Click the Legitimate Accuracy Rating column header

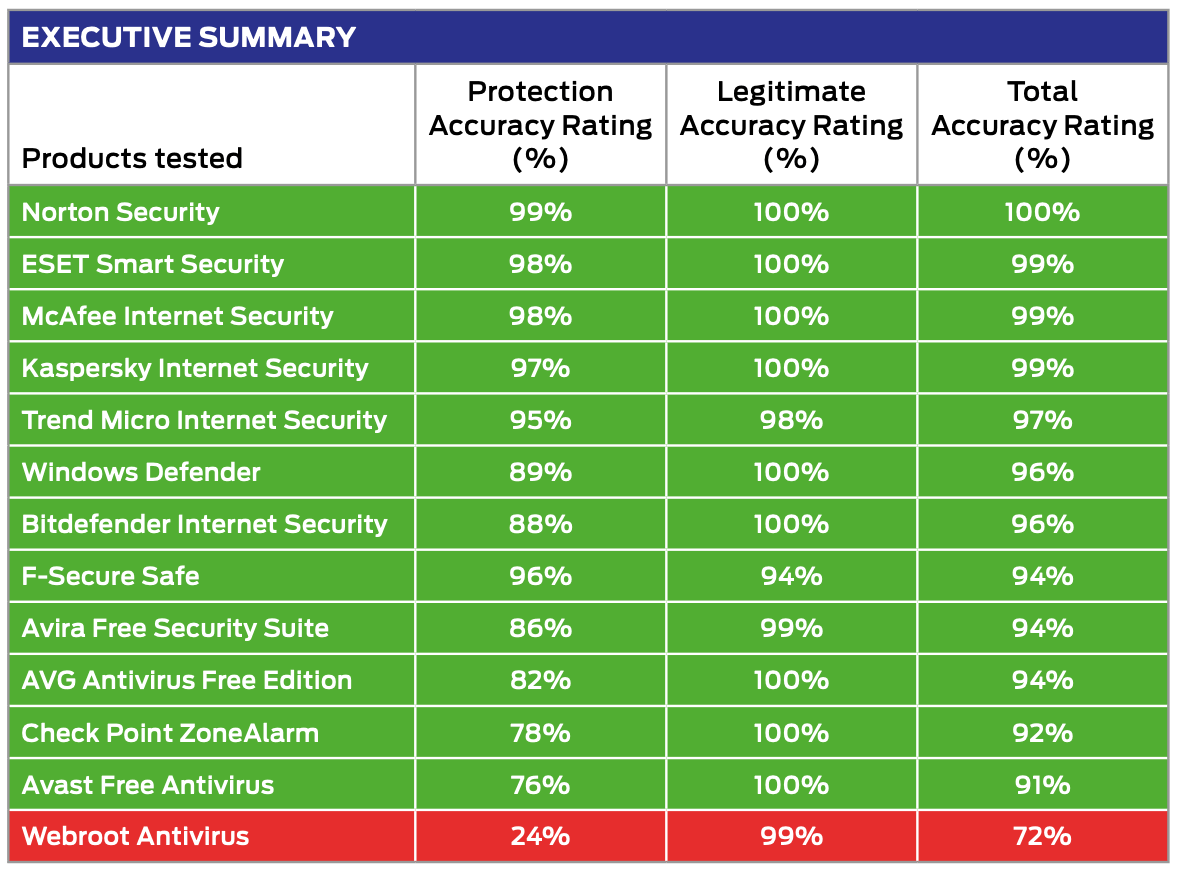point(791,125)
